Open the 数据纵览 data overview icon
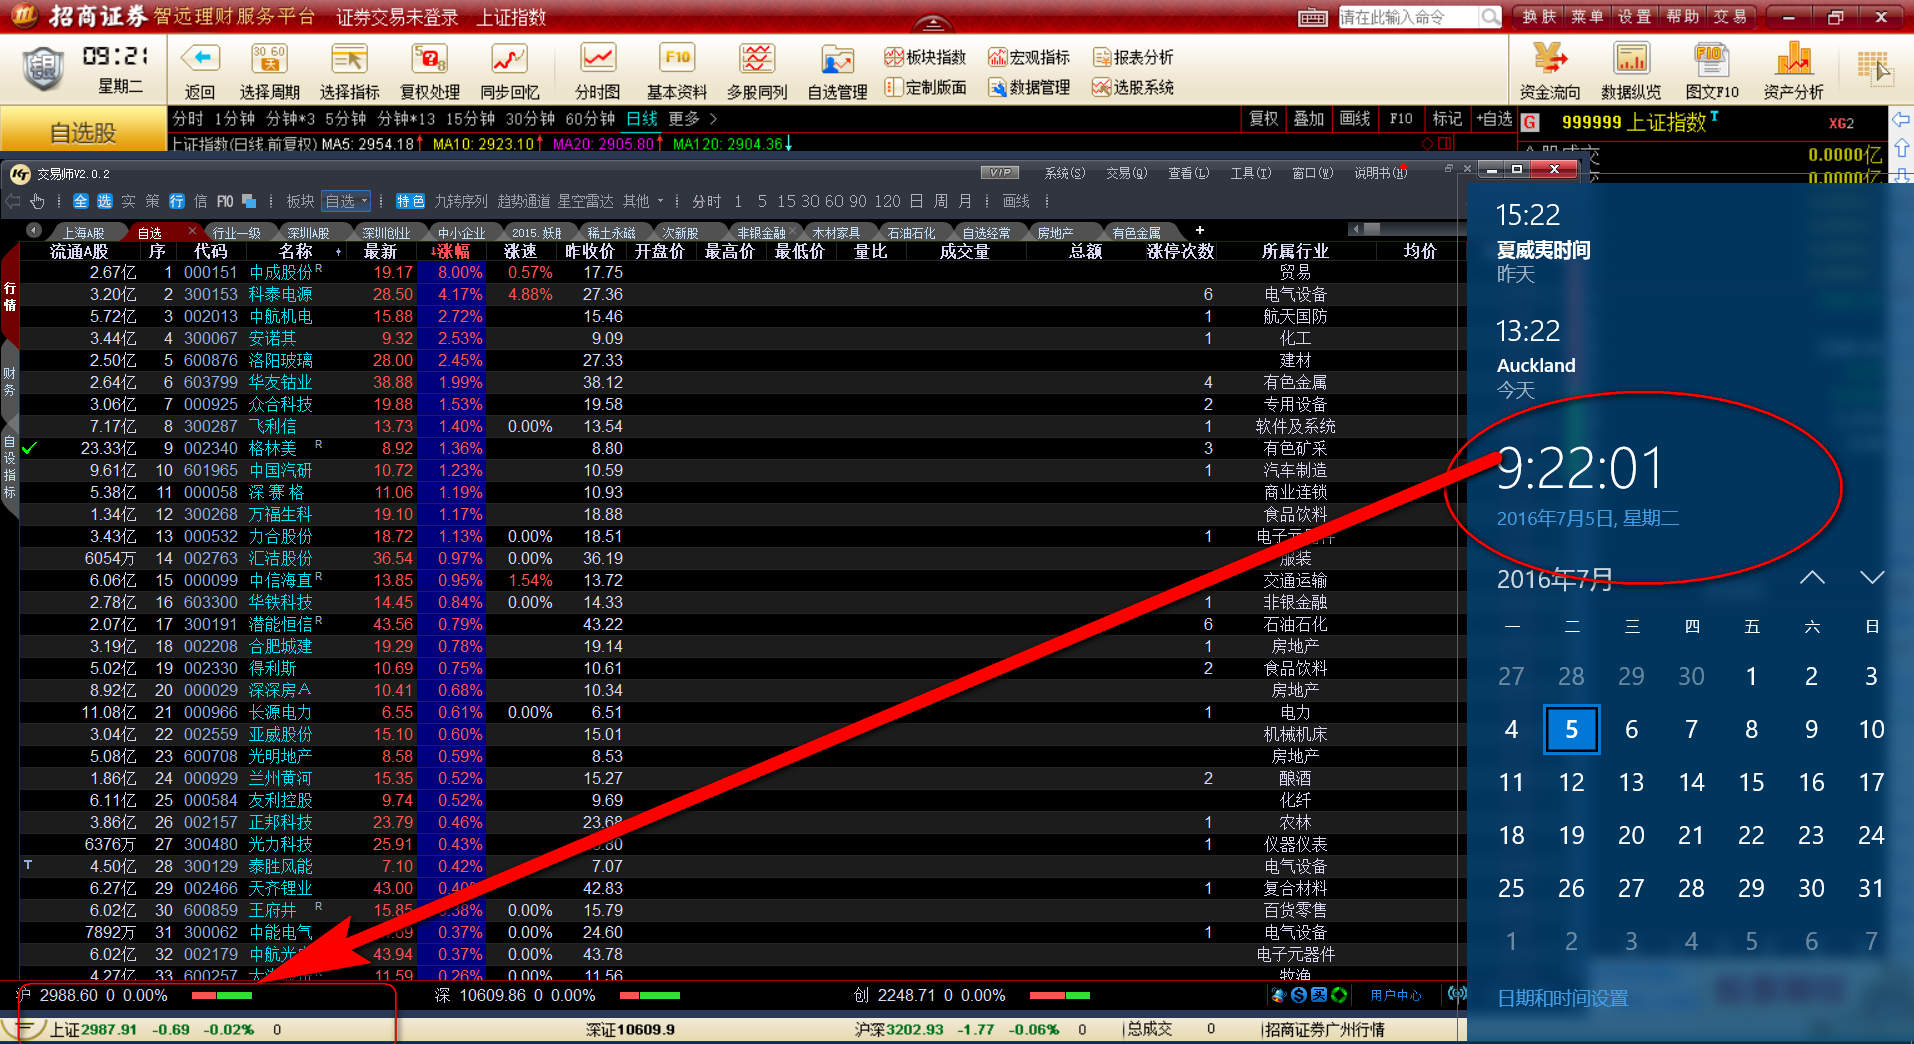This screenshot has width=1914, height=1044. point(1631,59)
